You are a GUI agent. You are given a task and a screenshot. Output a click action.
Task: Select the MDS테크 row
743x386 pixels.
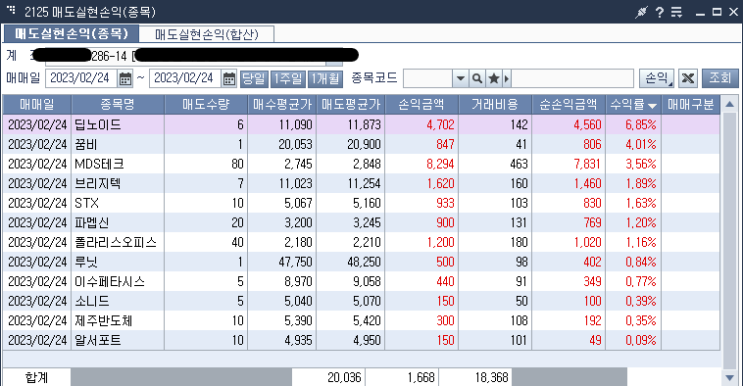pyautogui.click(x=361, y=164)
